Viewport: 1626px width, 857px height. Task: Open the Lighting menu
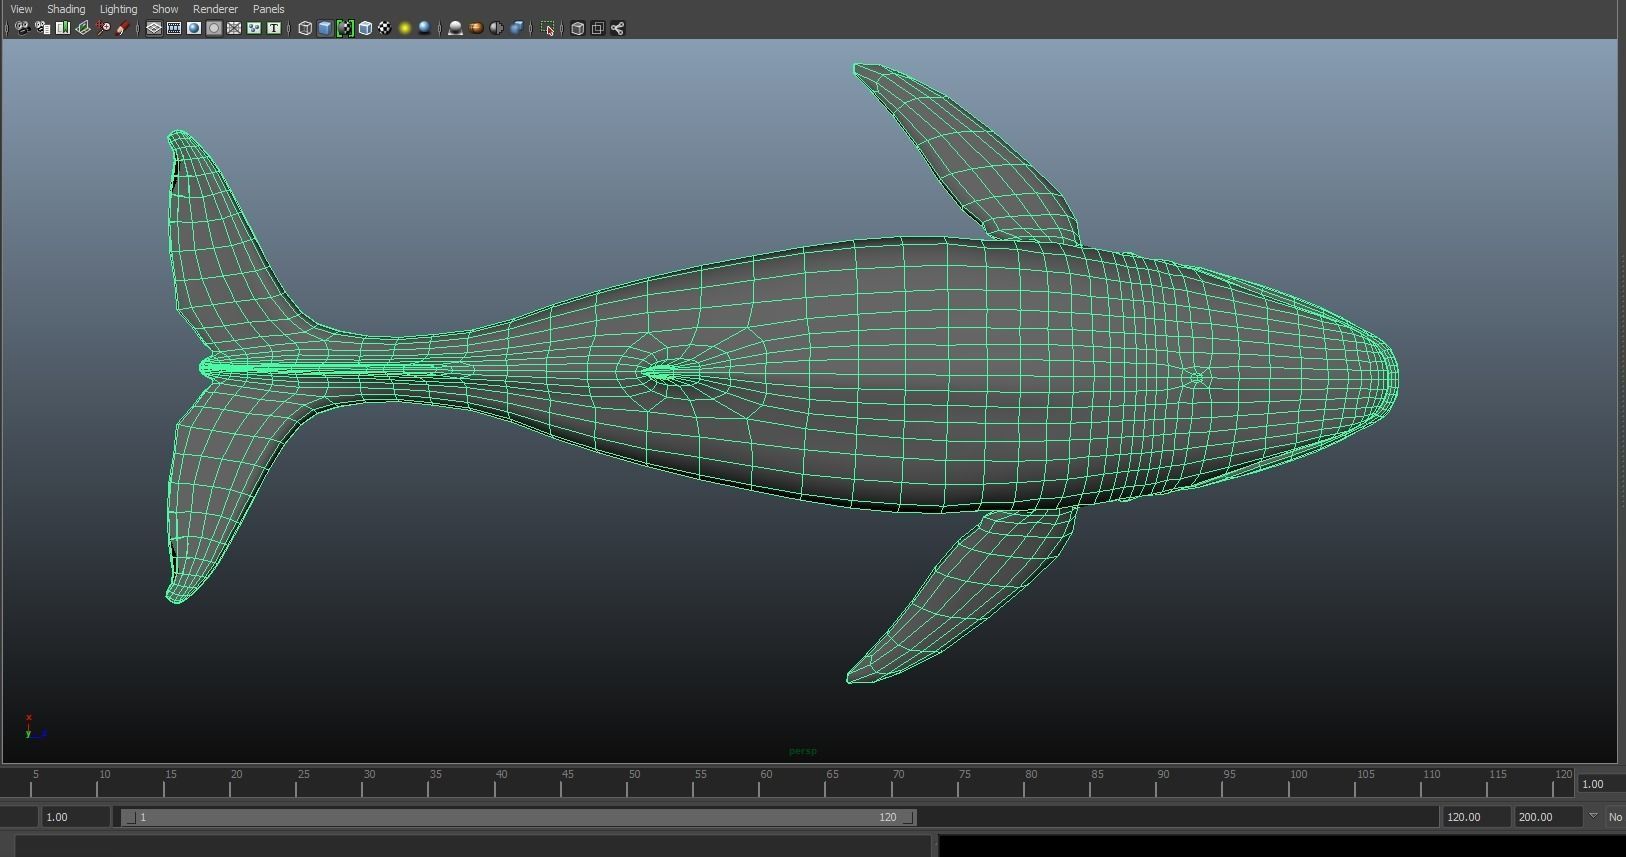118,9
